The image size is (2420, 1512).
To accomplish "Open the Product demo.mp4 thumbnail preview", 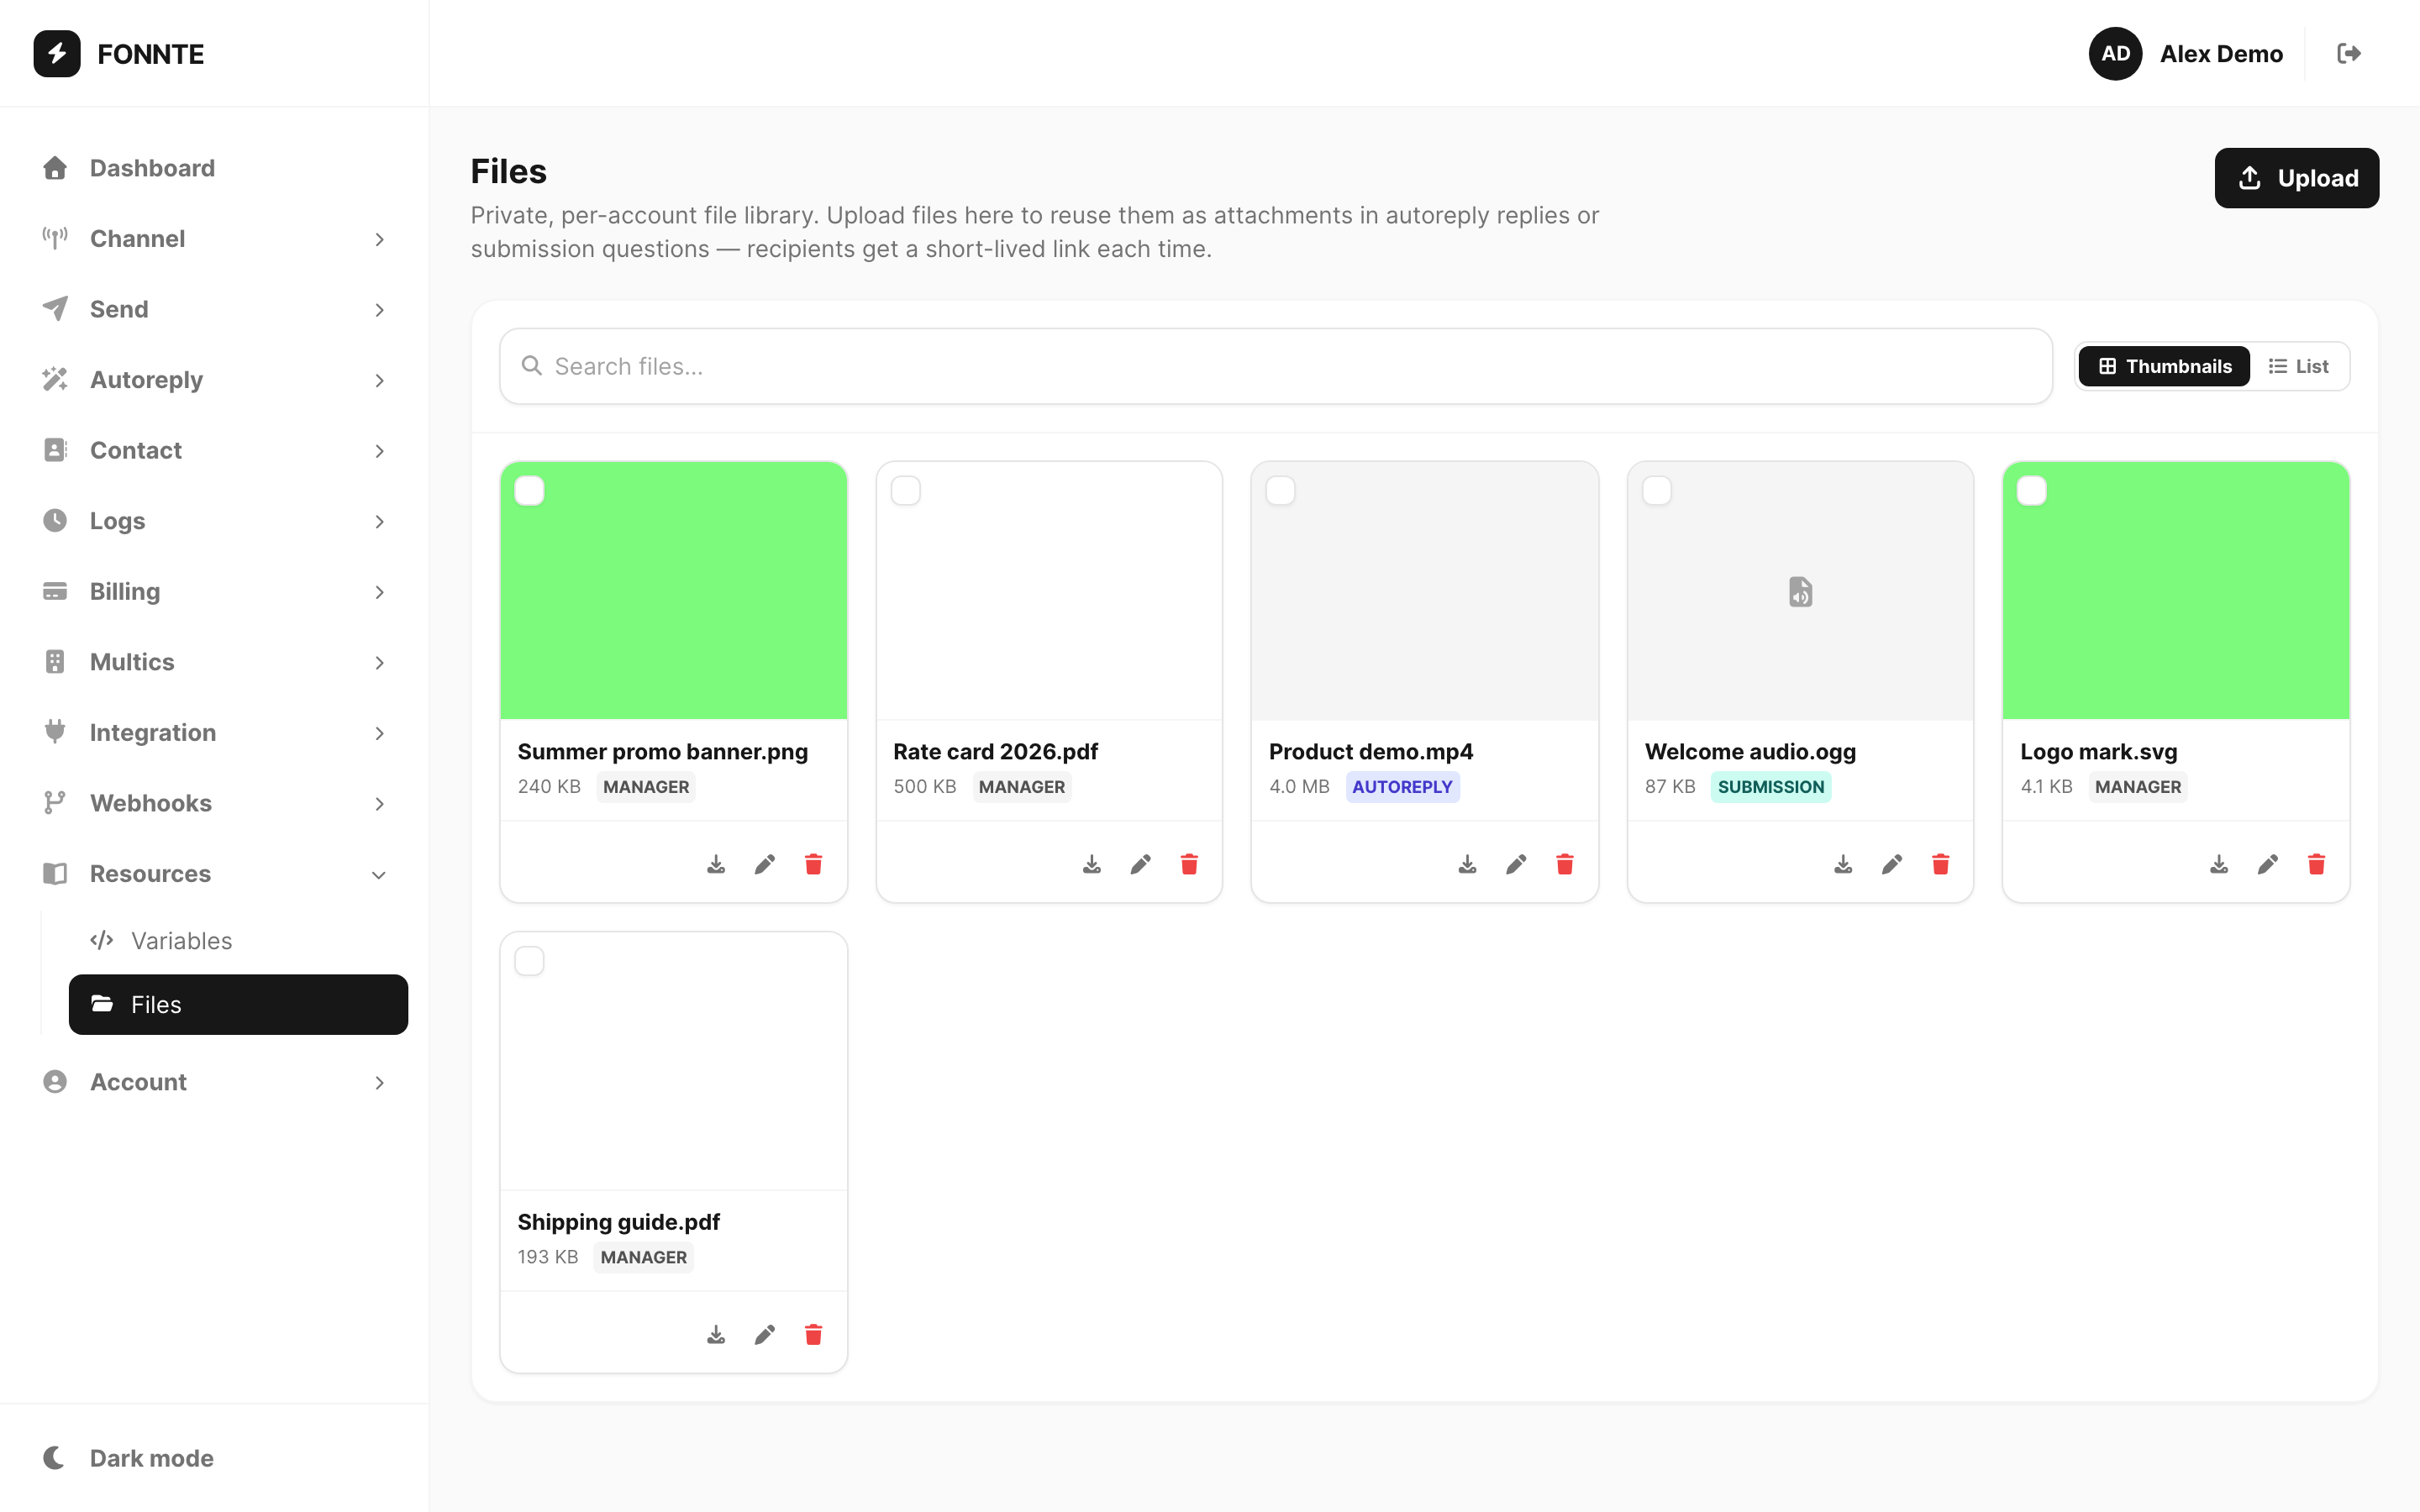I will coord(1425,590).
